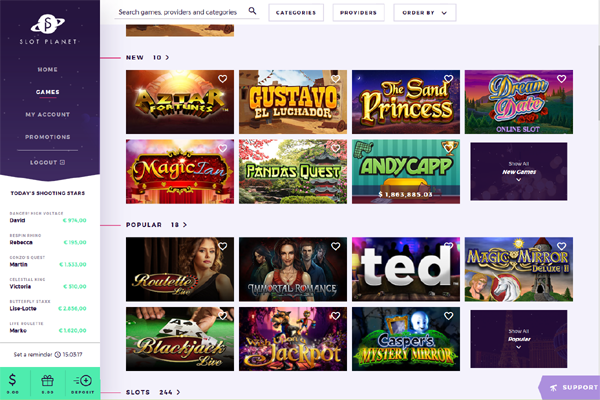The height and width of the screenshot is (400, 600).
Task: Expand the Popular section arrow
Action: click(185, 225)
